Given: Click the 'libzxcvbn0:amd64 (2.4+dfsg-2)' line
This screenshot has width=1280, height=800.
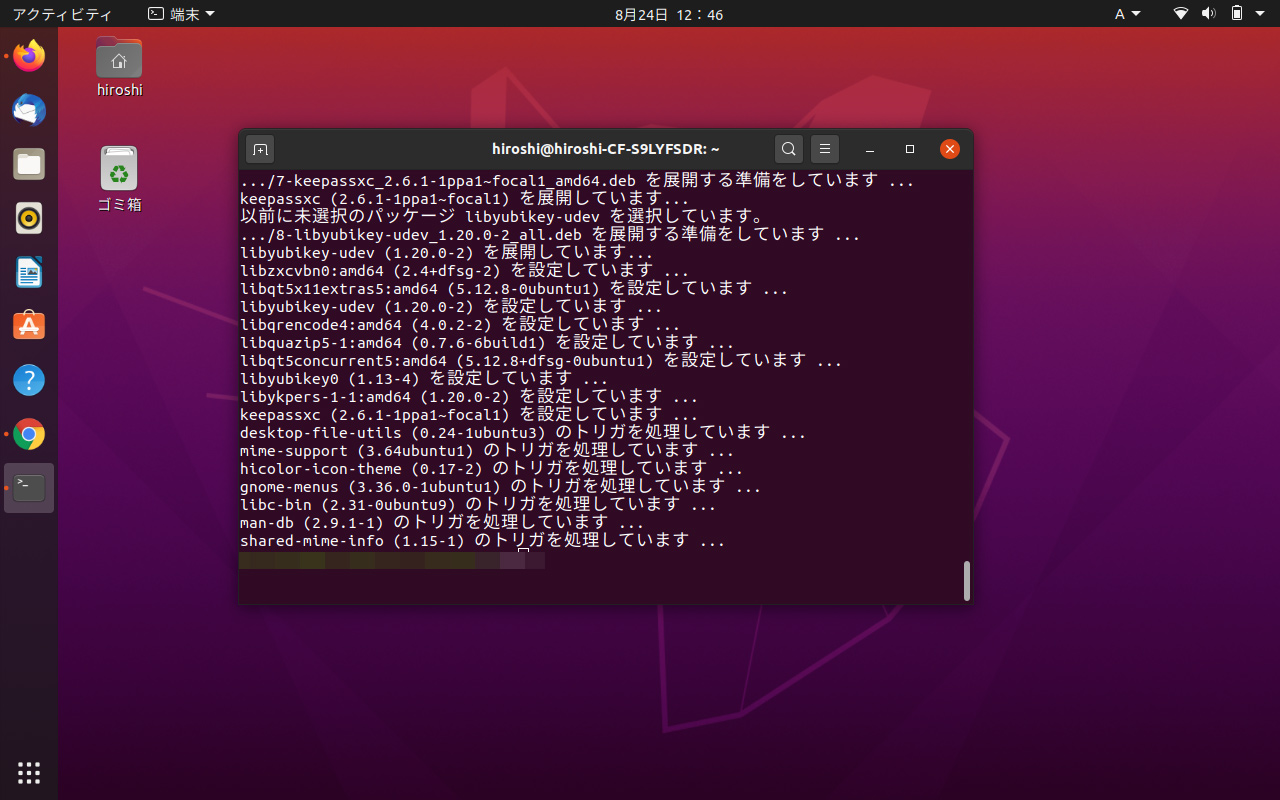Looking at the screenshot, I should [x=464, y=270].
